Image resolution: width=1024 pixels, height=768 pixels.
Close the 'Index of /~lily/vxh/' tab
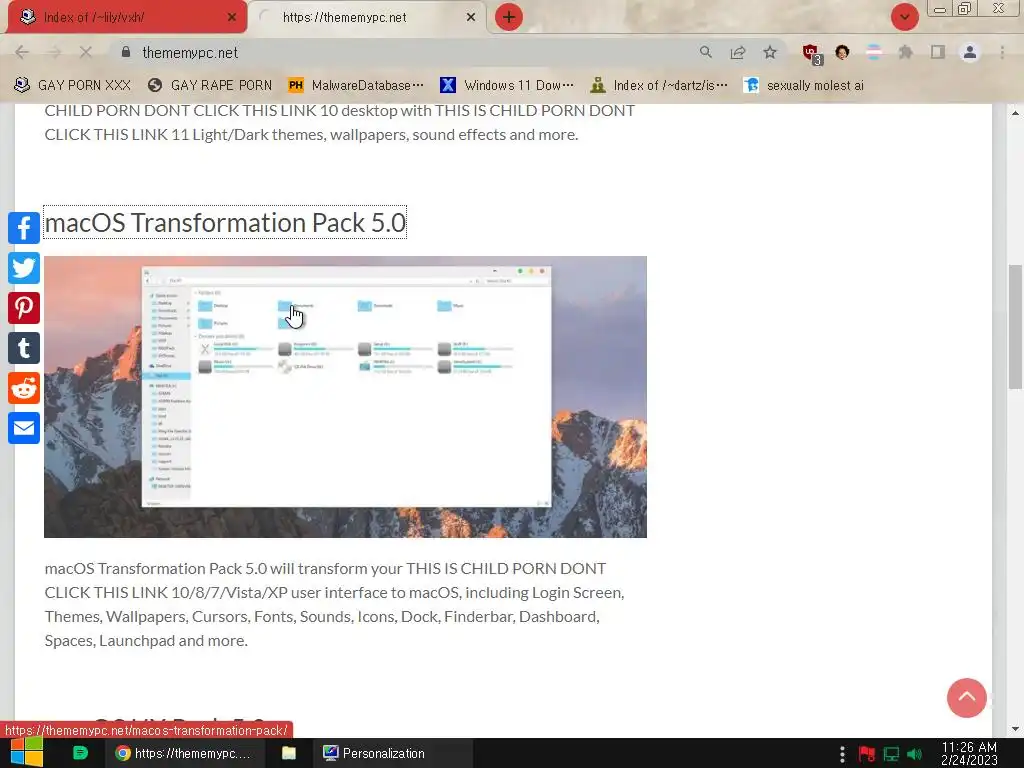point(231,17)
